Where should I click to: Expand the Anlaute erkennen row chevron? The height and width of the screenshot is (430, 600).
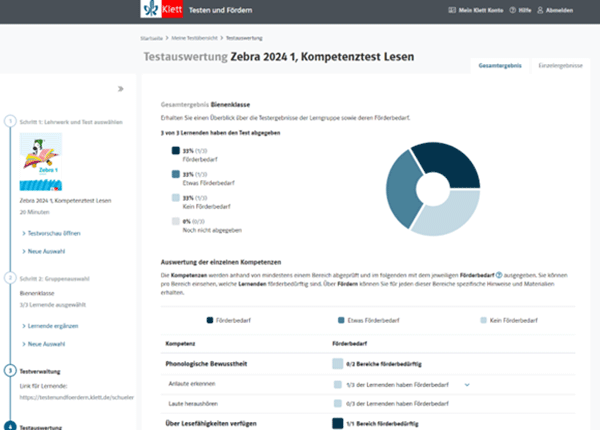[467, 385]
